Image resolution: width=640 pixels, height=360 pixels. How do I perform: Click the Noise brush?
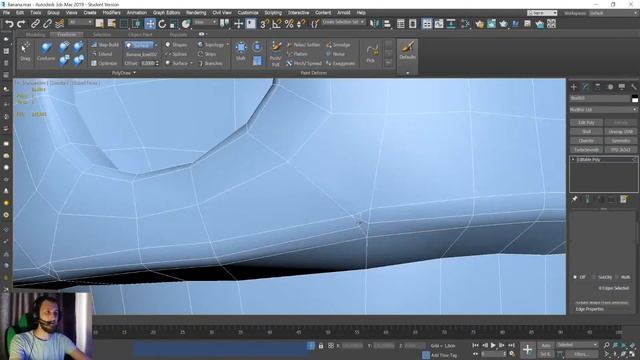tap(335, 54)
